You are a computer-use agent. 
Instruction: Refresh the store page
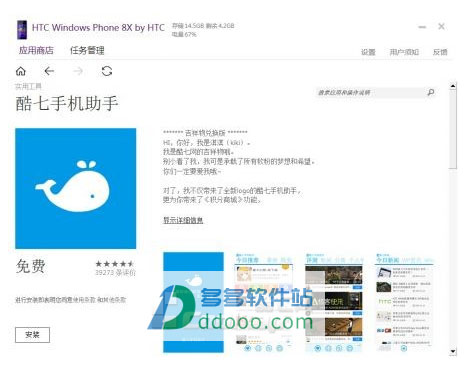tap(107, 71)
